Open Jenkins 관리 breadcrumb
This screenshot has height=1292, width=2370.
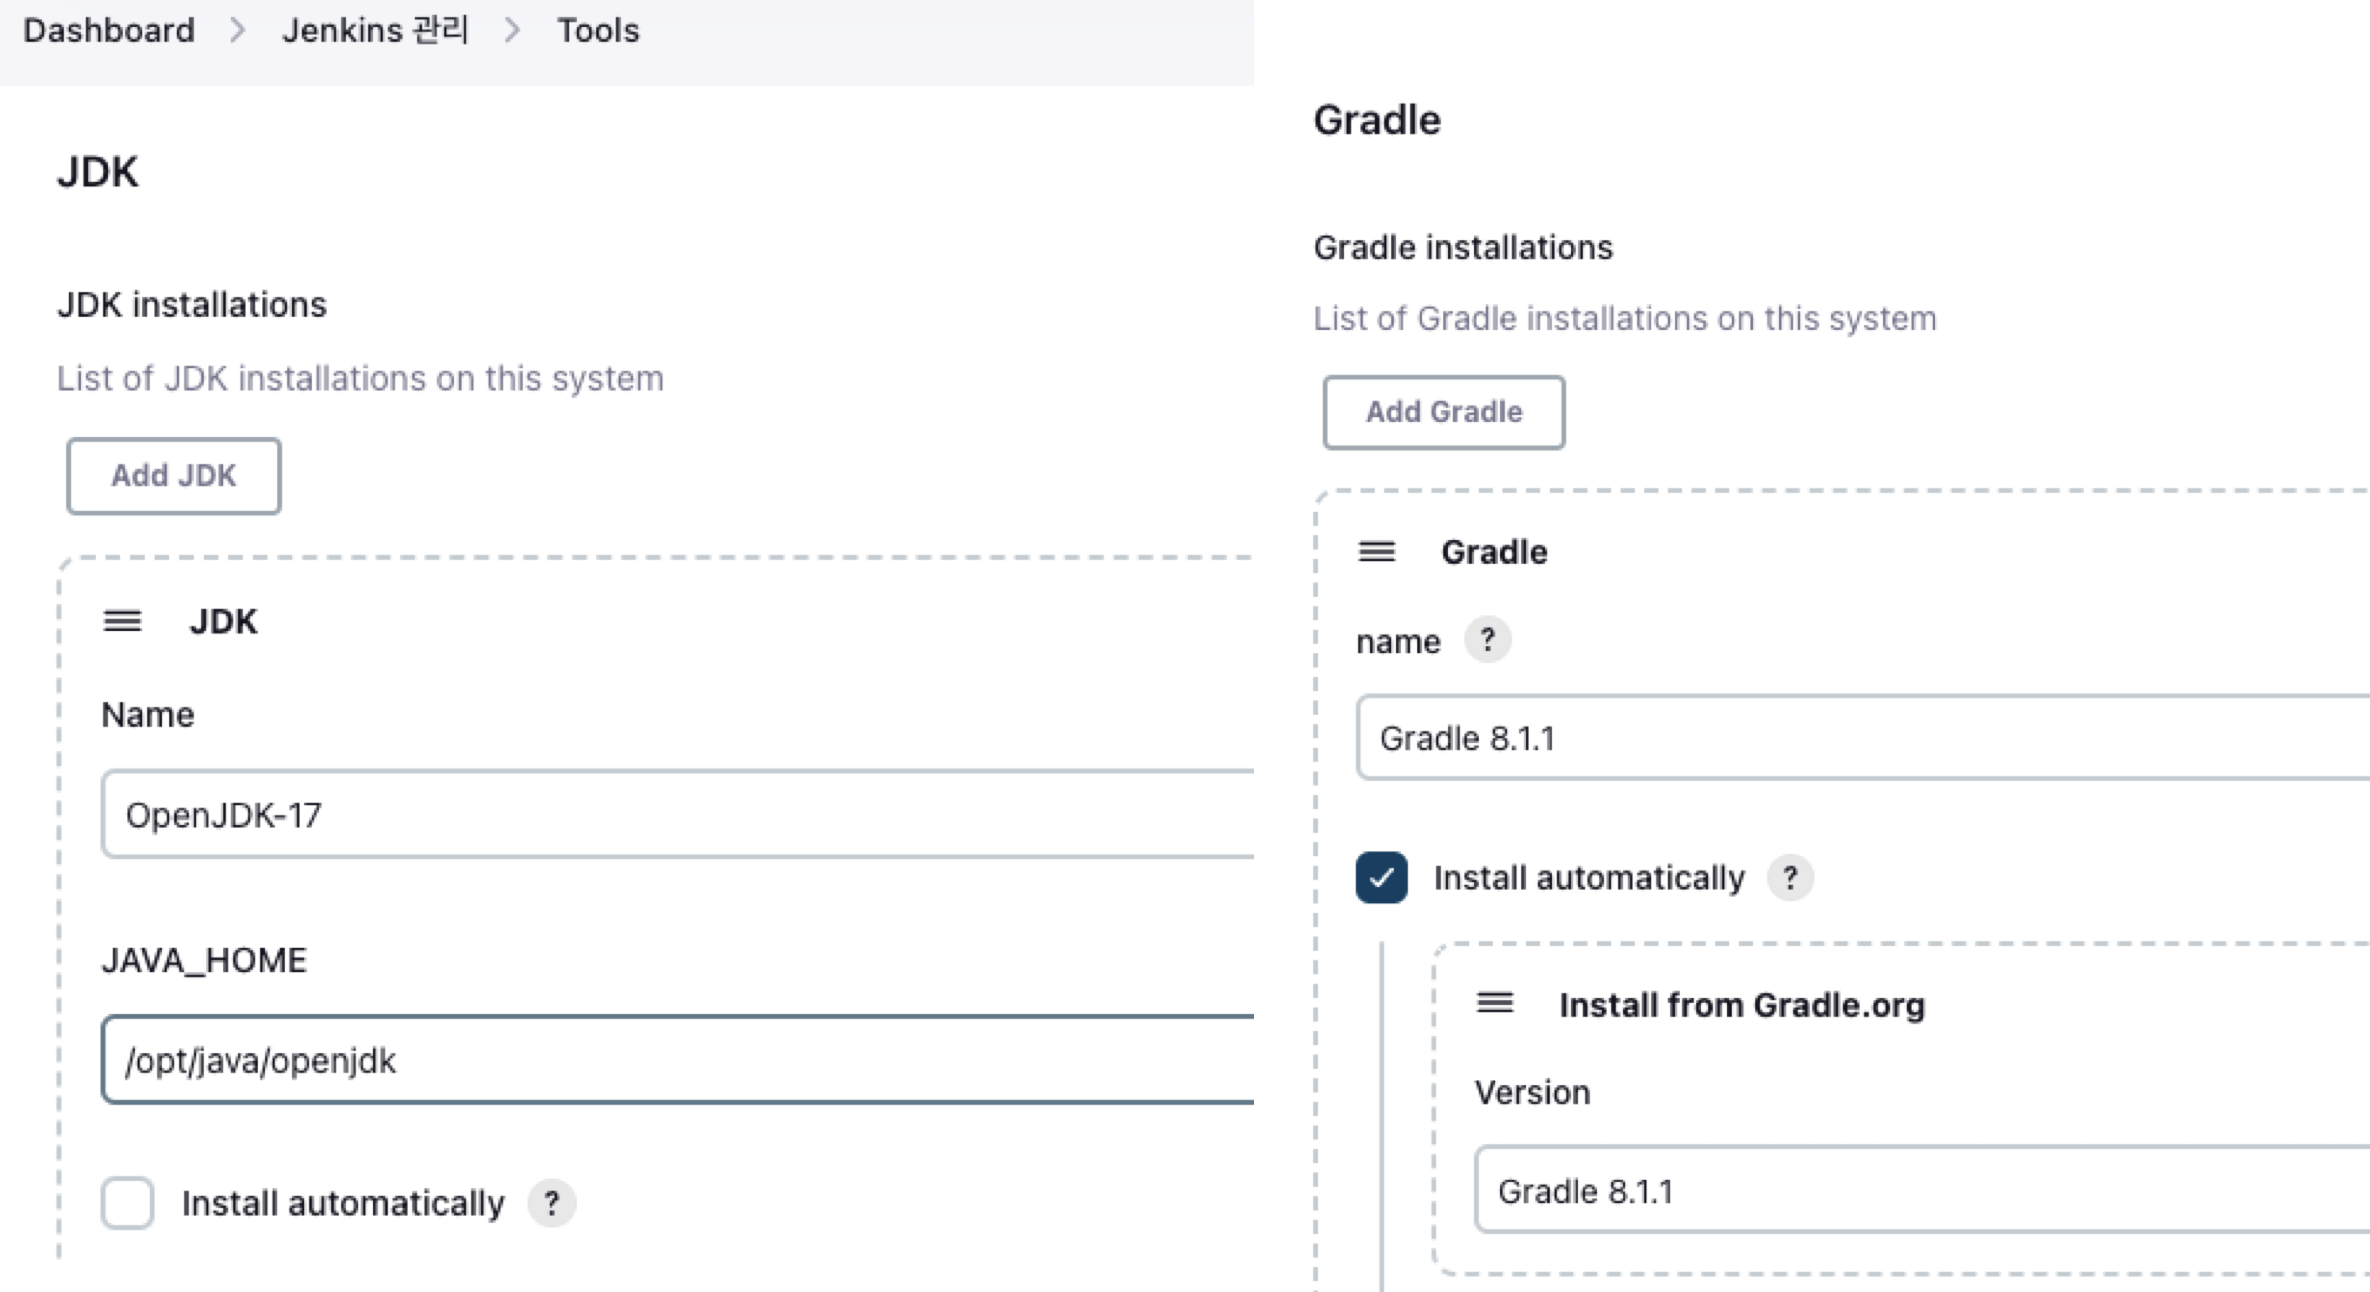[375, 31]
